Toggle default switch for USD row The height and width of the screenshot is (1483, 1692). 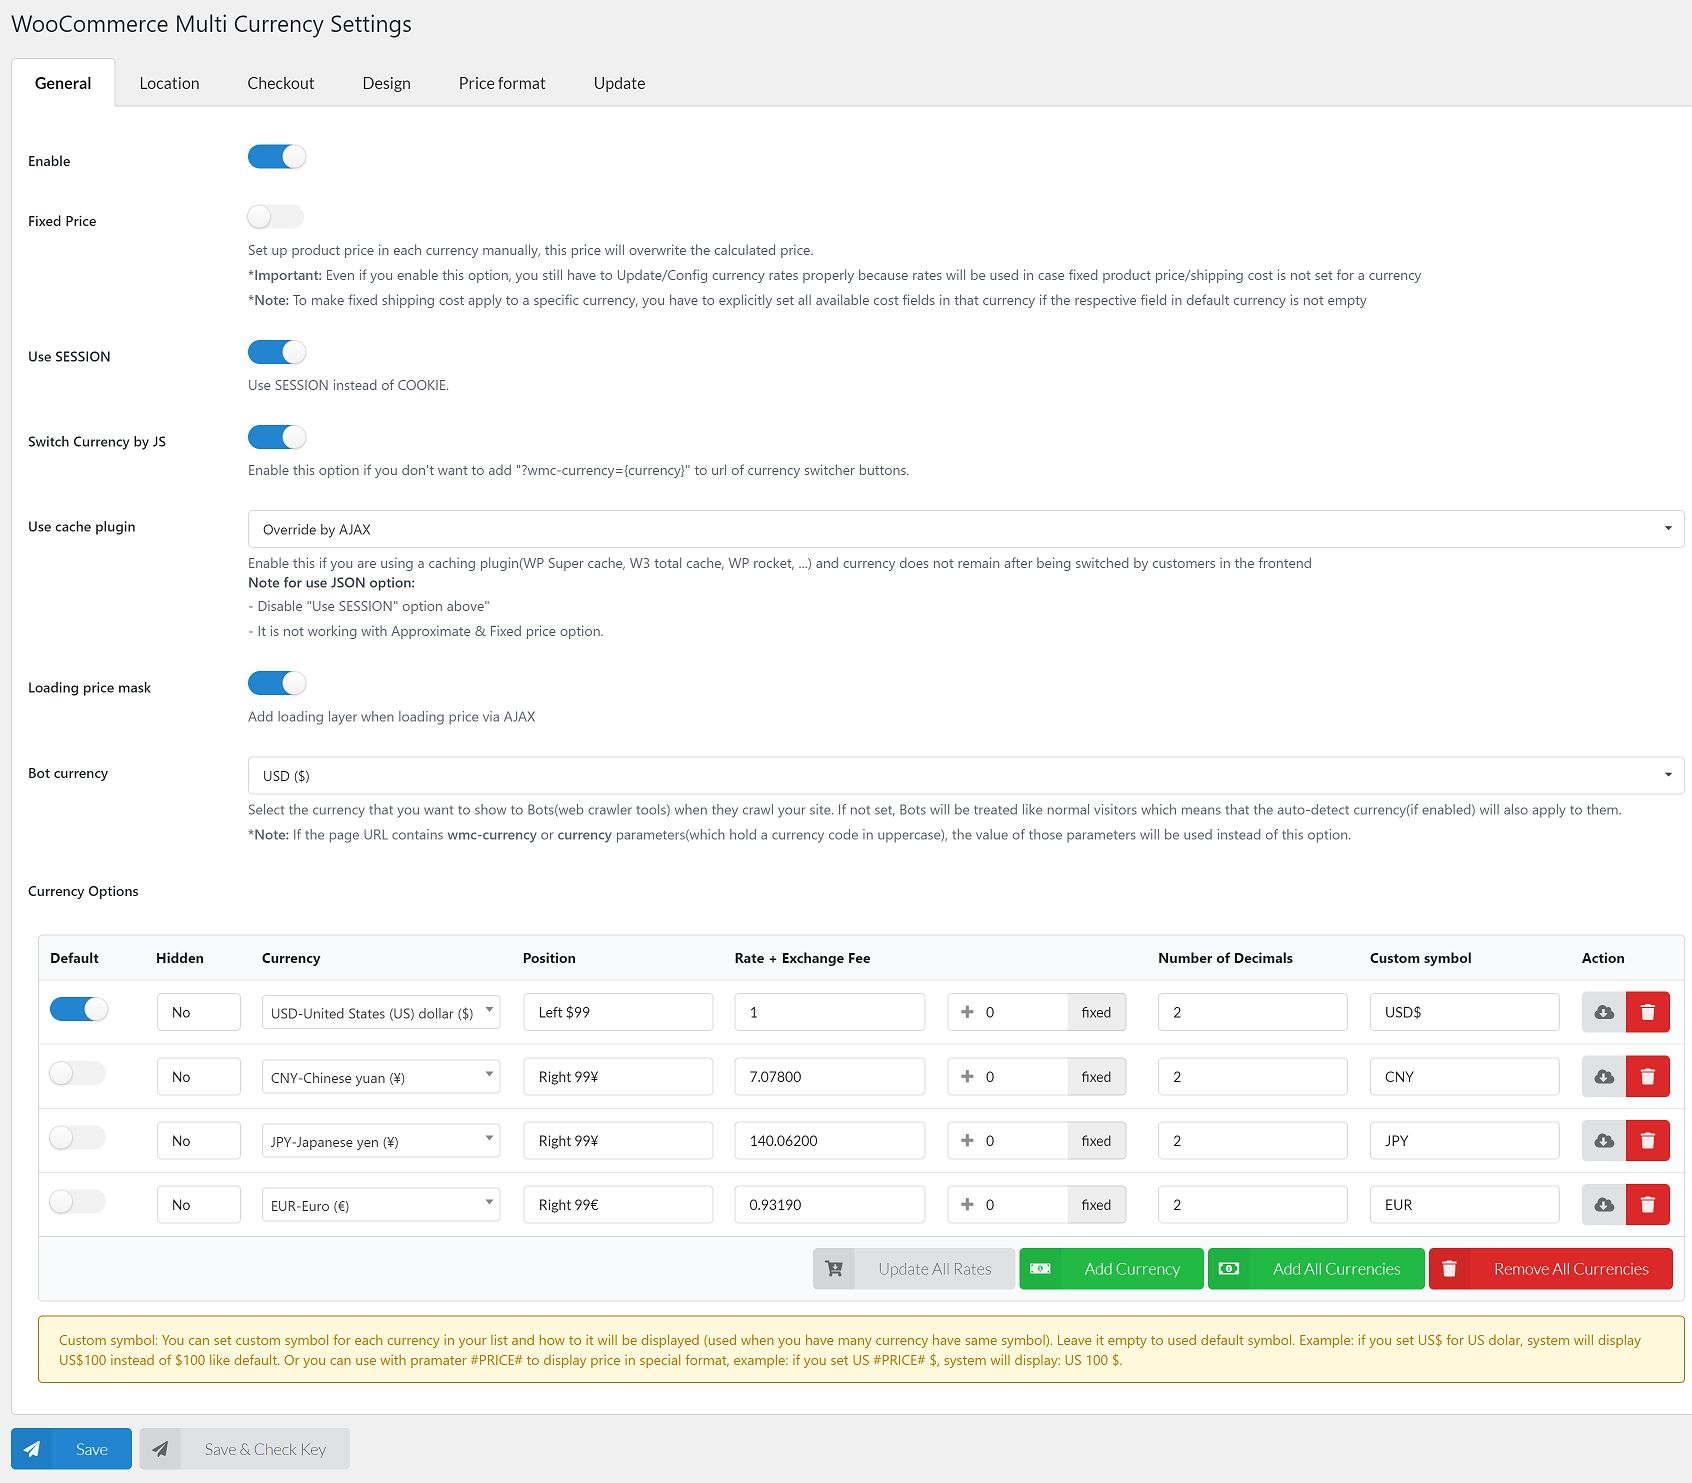point(79,1009)
